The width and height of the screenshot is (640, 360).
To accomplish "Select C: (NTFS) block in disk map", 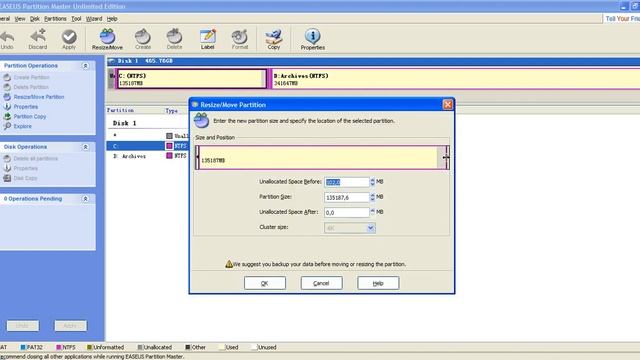I will click(x=192, y=79).
